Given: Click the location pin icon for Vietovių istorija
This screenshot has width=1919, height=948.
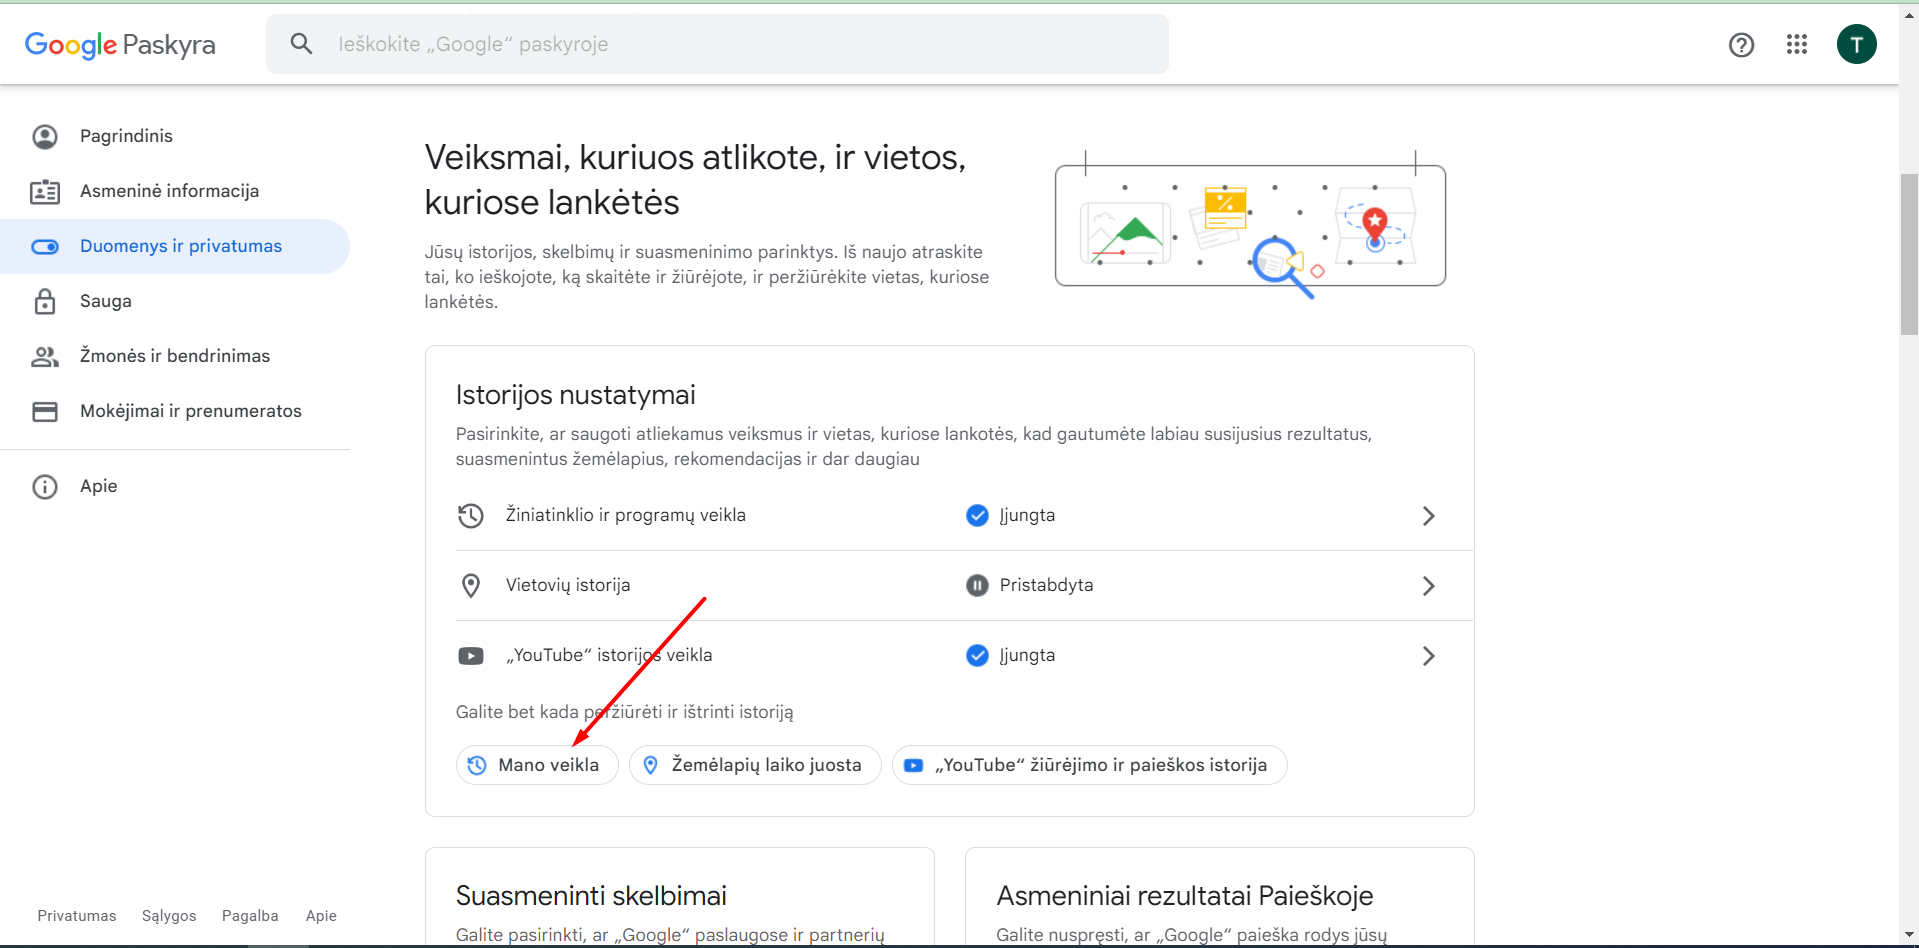Looking at the screenshot, I should coord(471,585).
